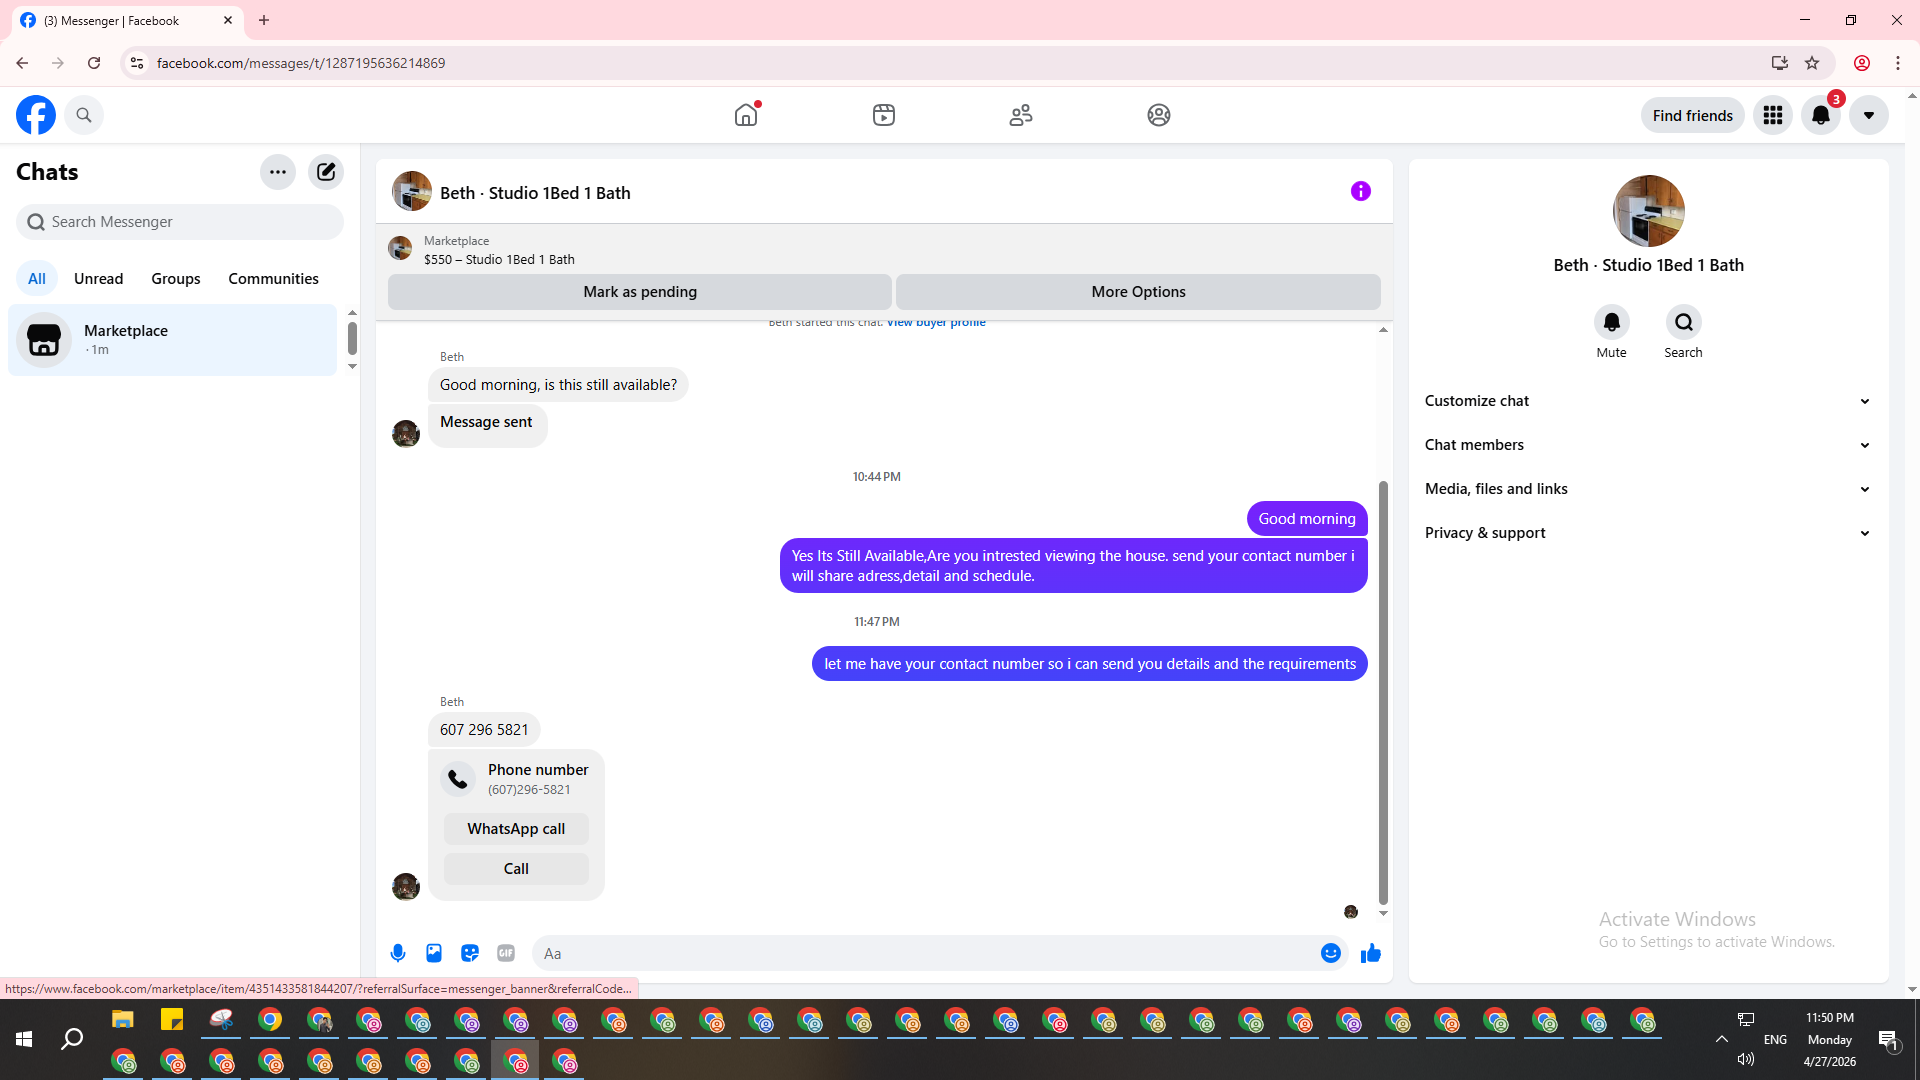The image size is (1920, 1080).
Task: Open Chrome profile icon in the toolbar
Action: click(1862, 63)
